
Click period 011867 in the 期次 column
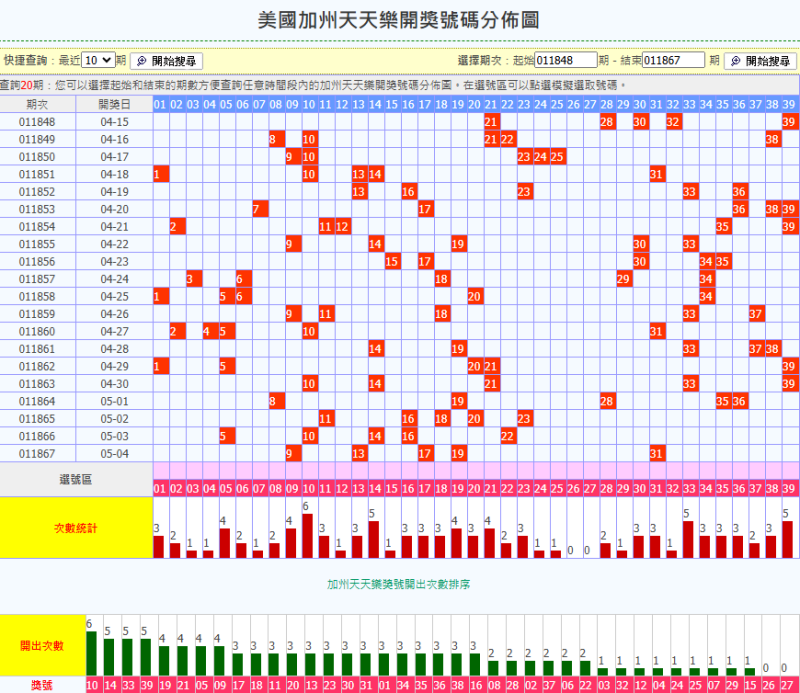pos(37,454)
